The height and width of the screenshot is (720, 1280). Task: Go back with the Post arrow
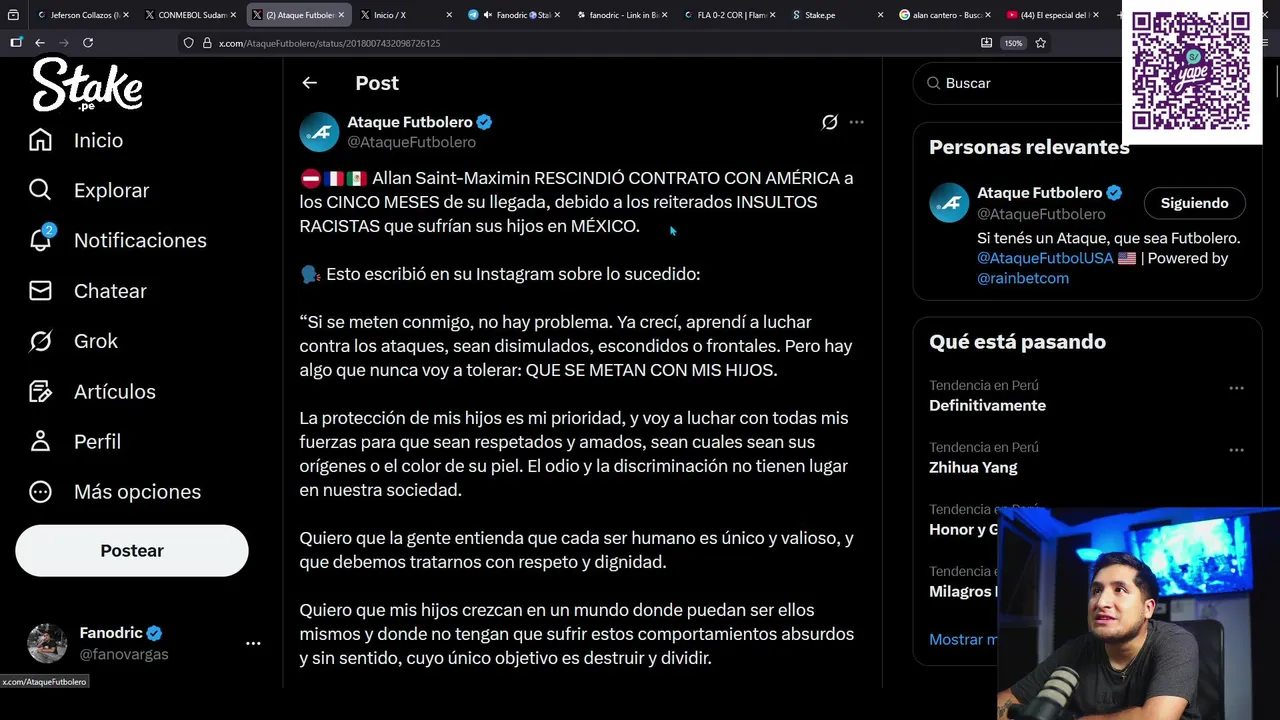click(x=309, y=83)
